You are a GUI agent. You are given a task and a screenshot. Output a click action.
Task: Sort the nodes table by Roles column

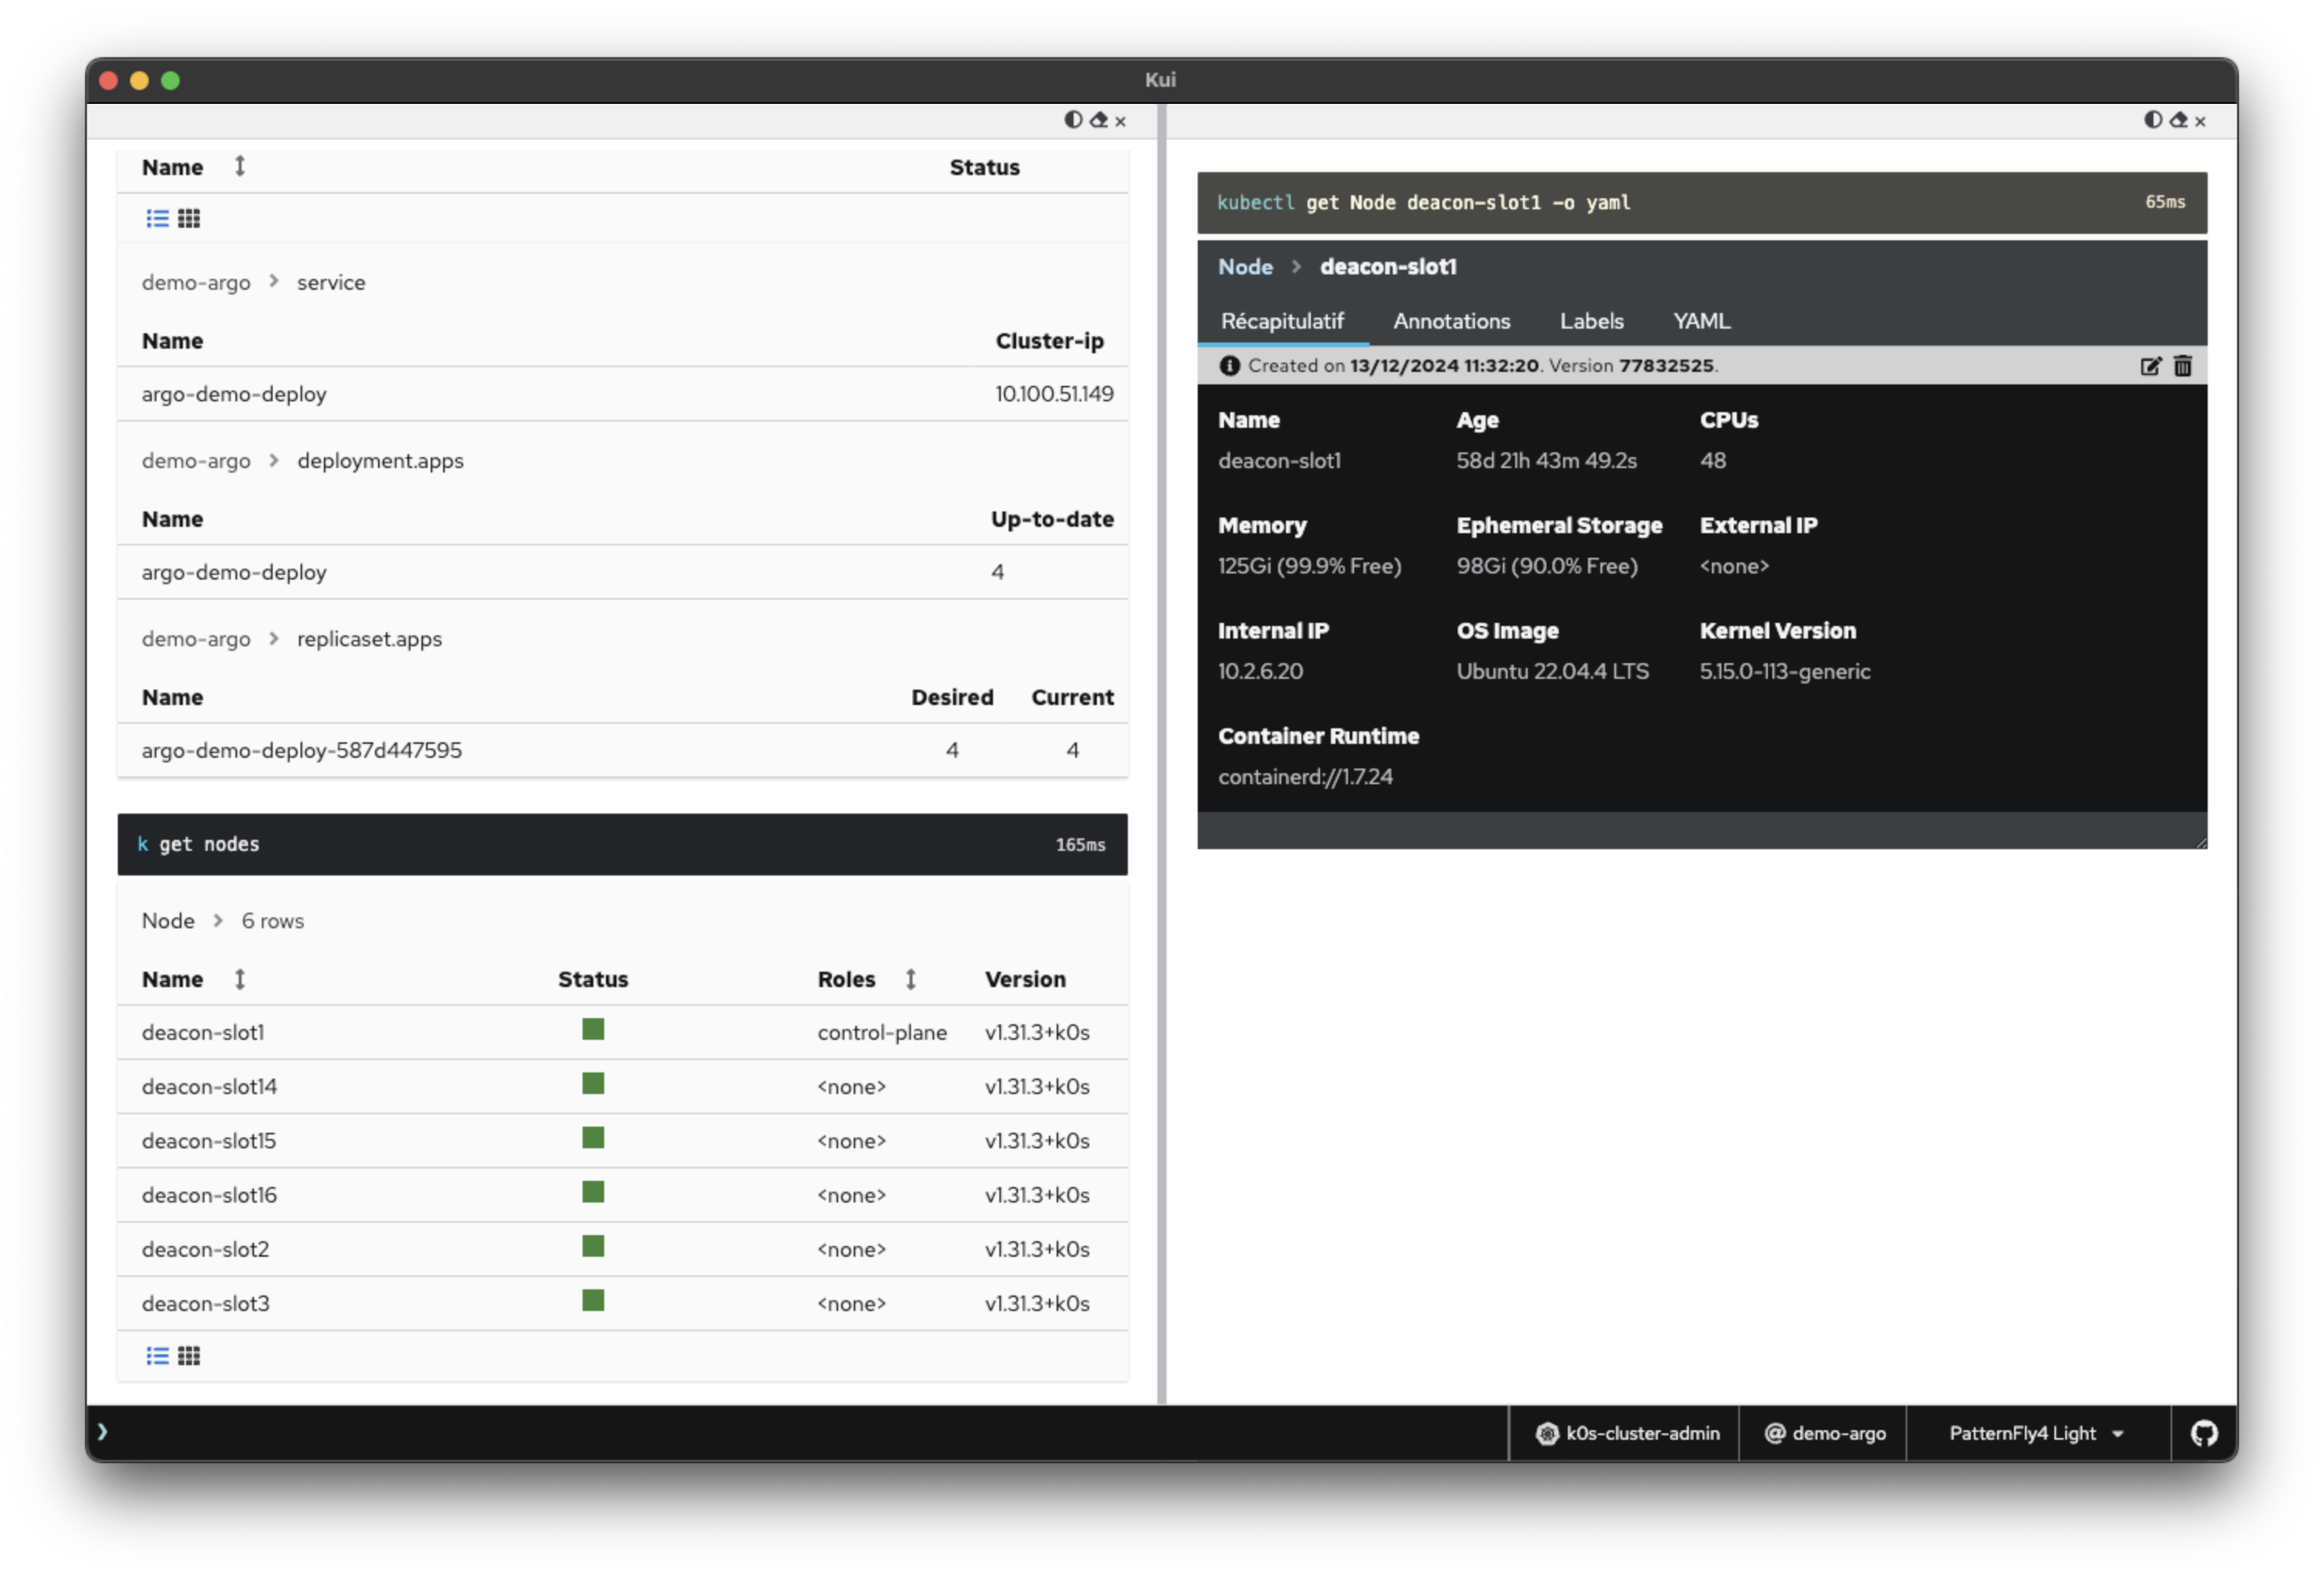(x=910, y=979)
